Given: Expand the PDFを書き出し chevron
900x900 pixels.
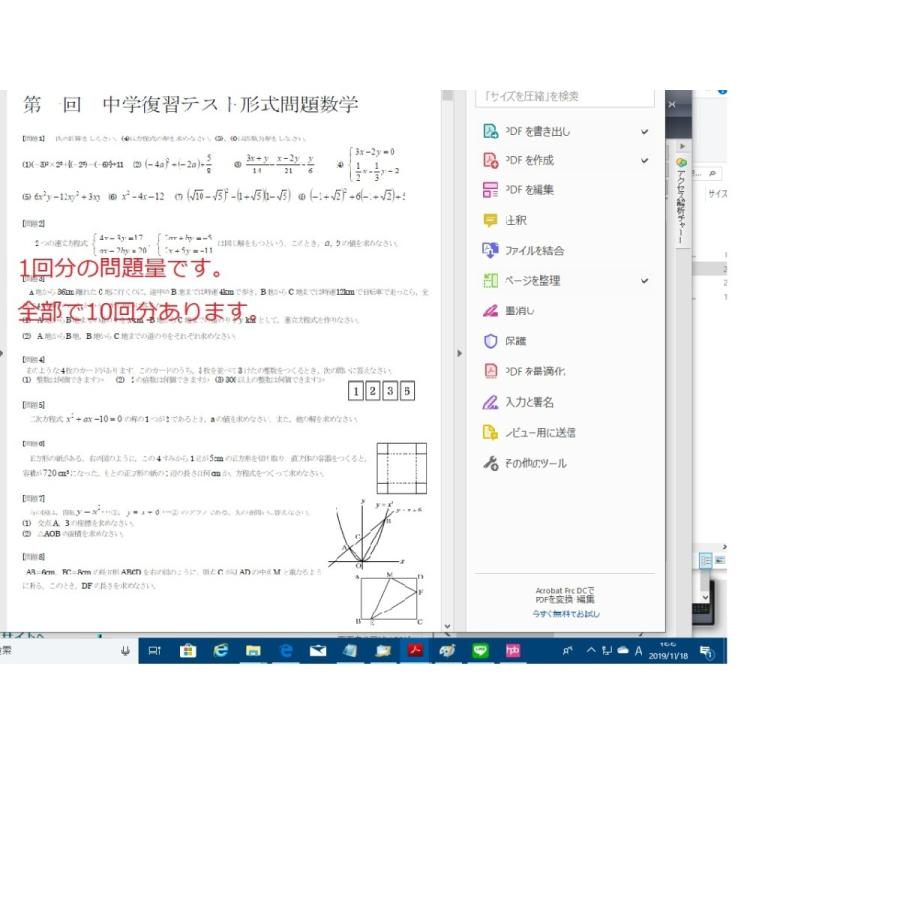Looking at the screenshot, I should pyautogui.click(x=645, y=132).
